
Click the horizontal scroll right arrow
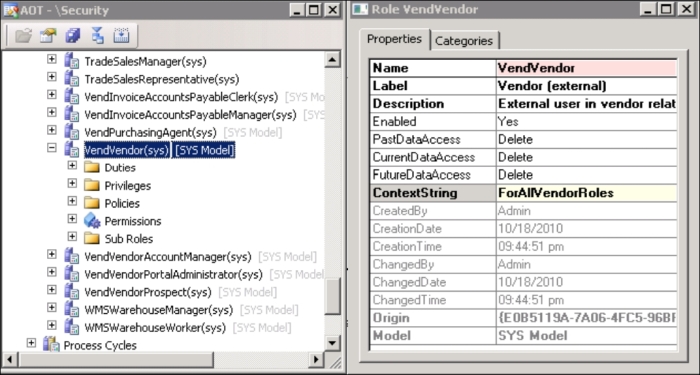click(x=317, y=359)
